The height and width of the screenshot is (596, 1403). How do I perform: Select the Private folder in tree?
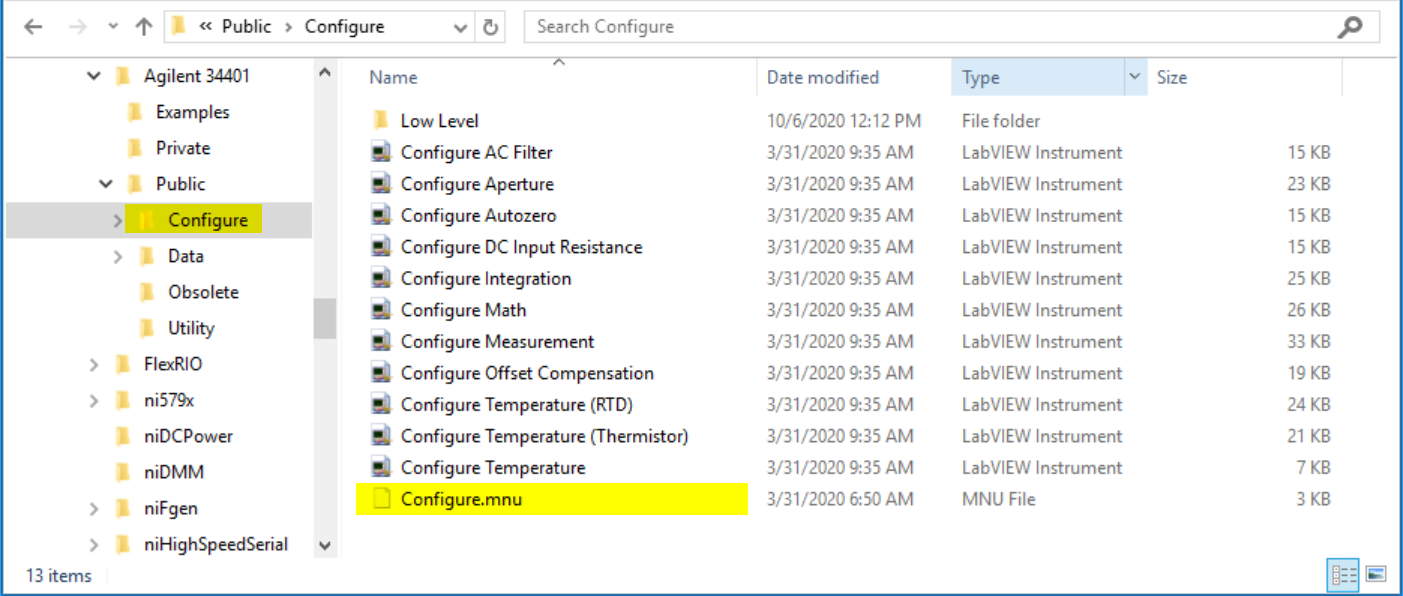(x=182, y=148)
